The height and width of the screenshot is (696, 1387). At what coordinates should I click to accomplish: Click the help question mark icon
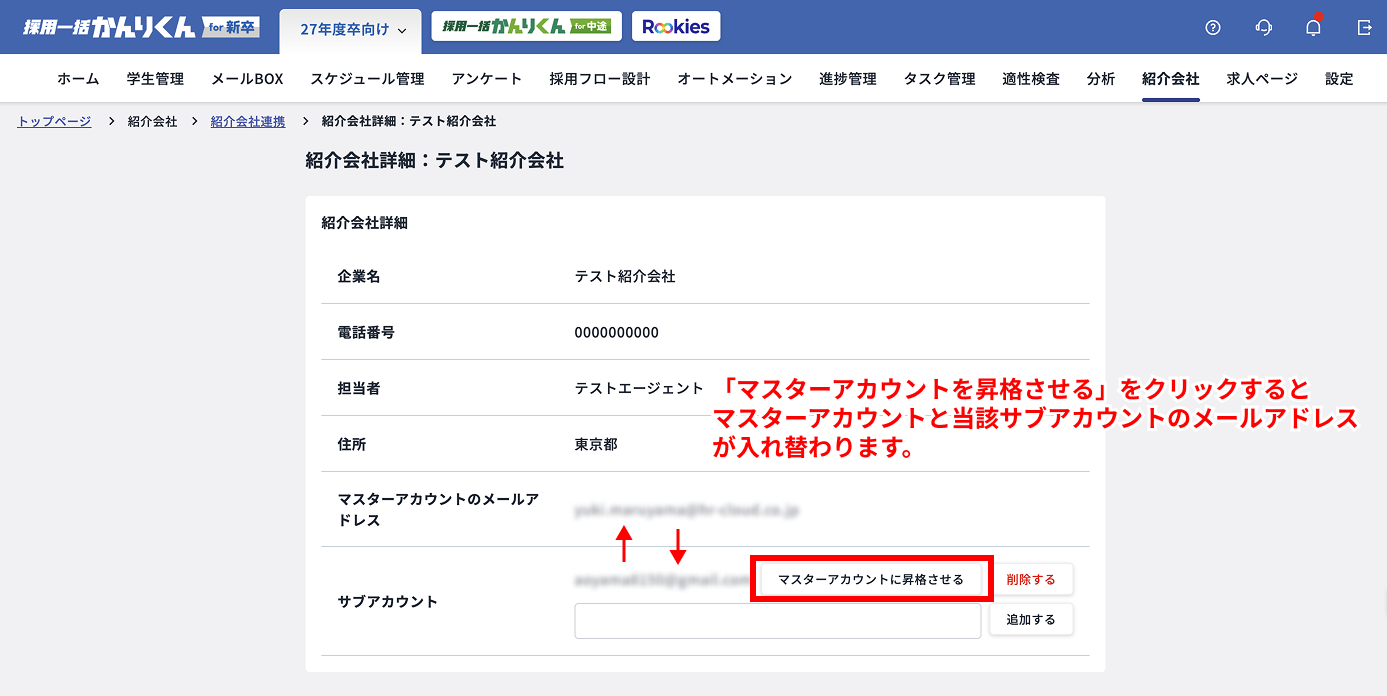tap(1213, 28)
